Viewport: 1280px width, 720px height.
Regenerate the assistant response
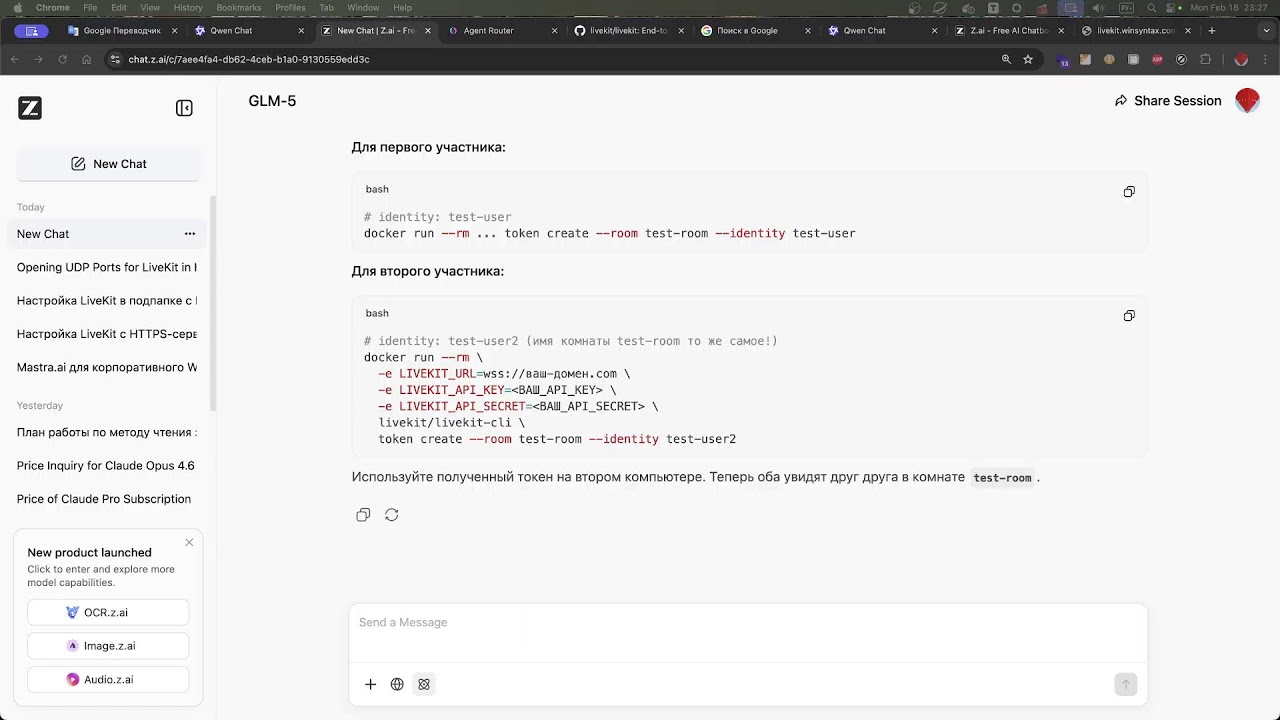tap(392, 515)
